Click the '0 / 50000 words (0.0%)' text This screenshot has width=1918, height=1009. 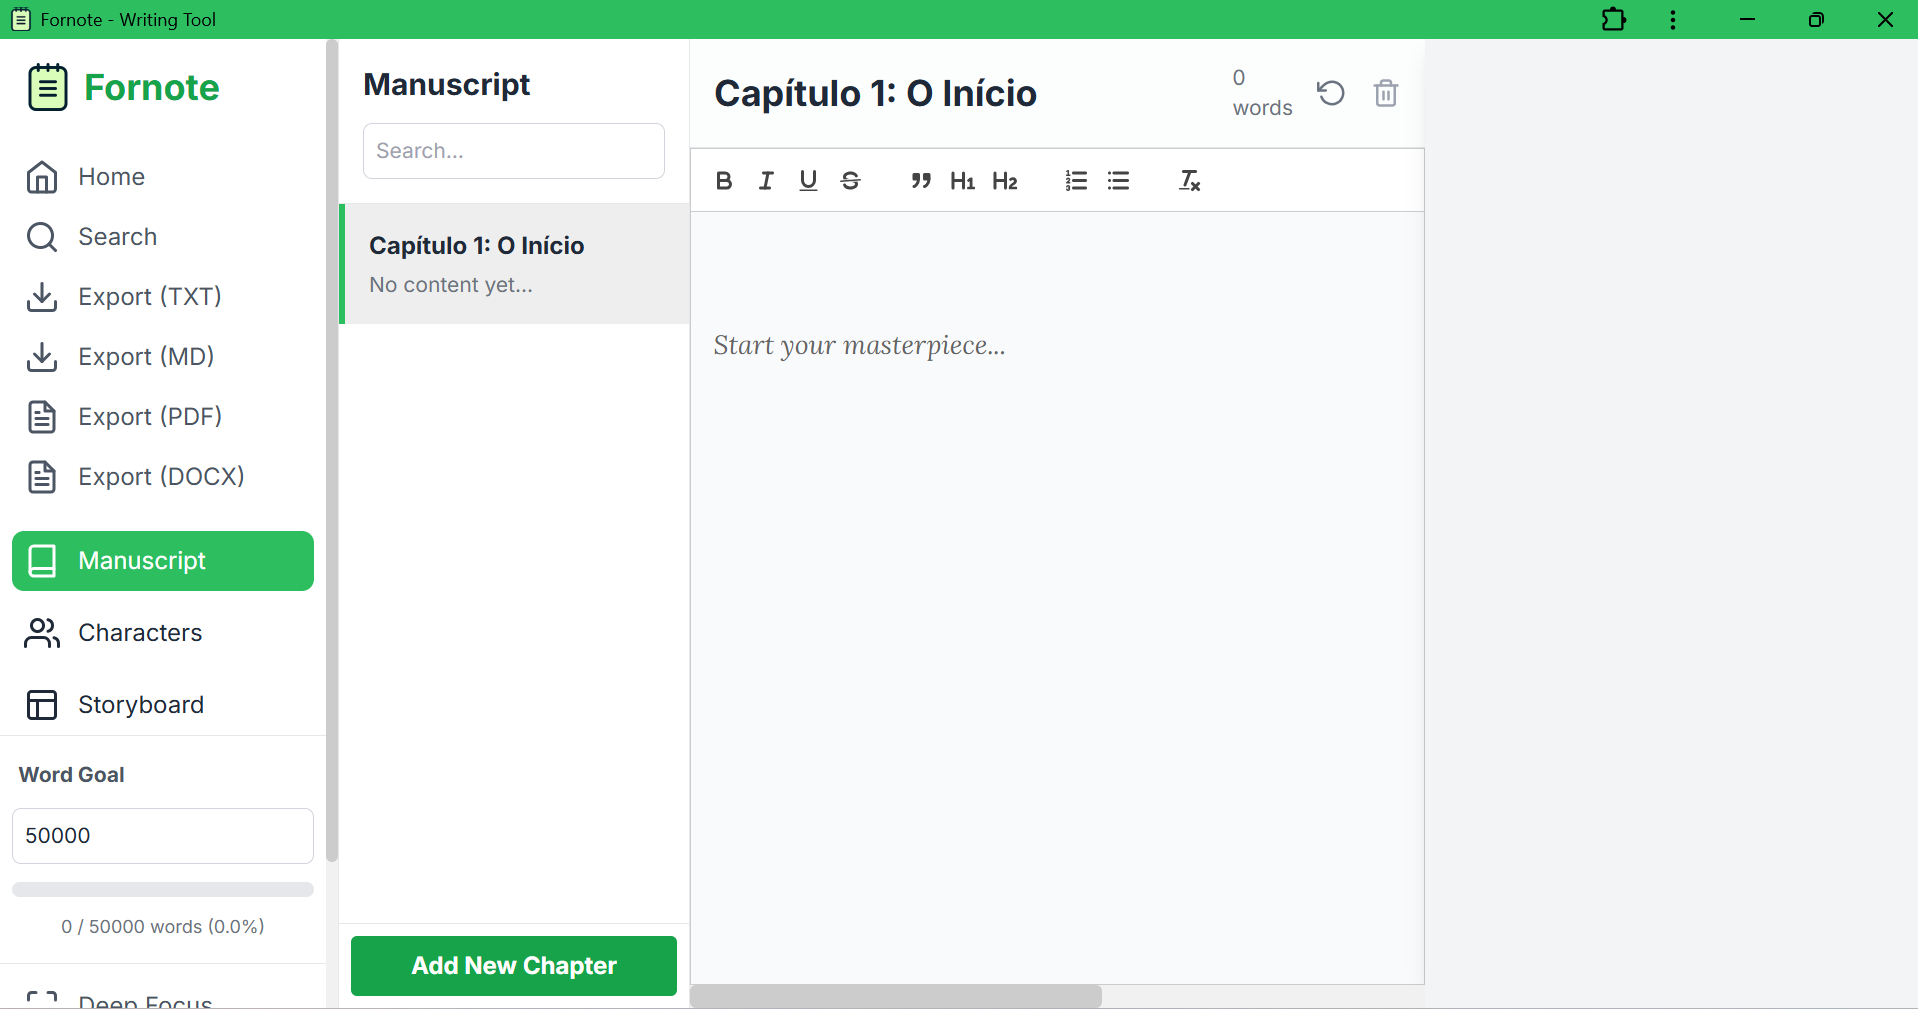[163, 927]
